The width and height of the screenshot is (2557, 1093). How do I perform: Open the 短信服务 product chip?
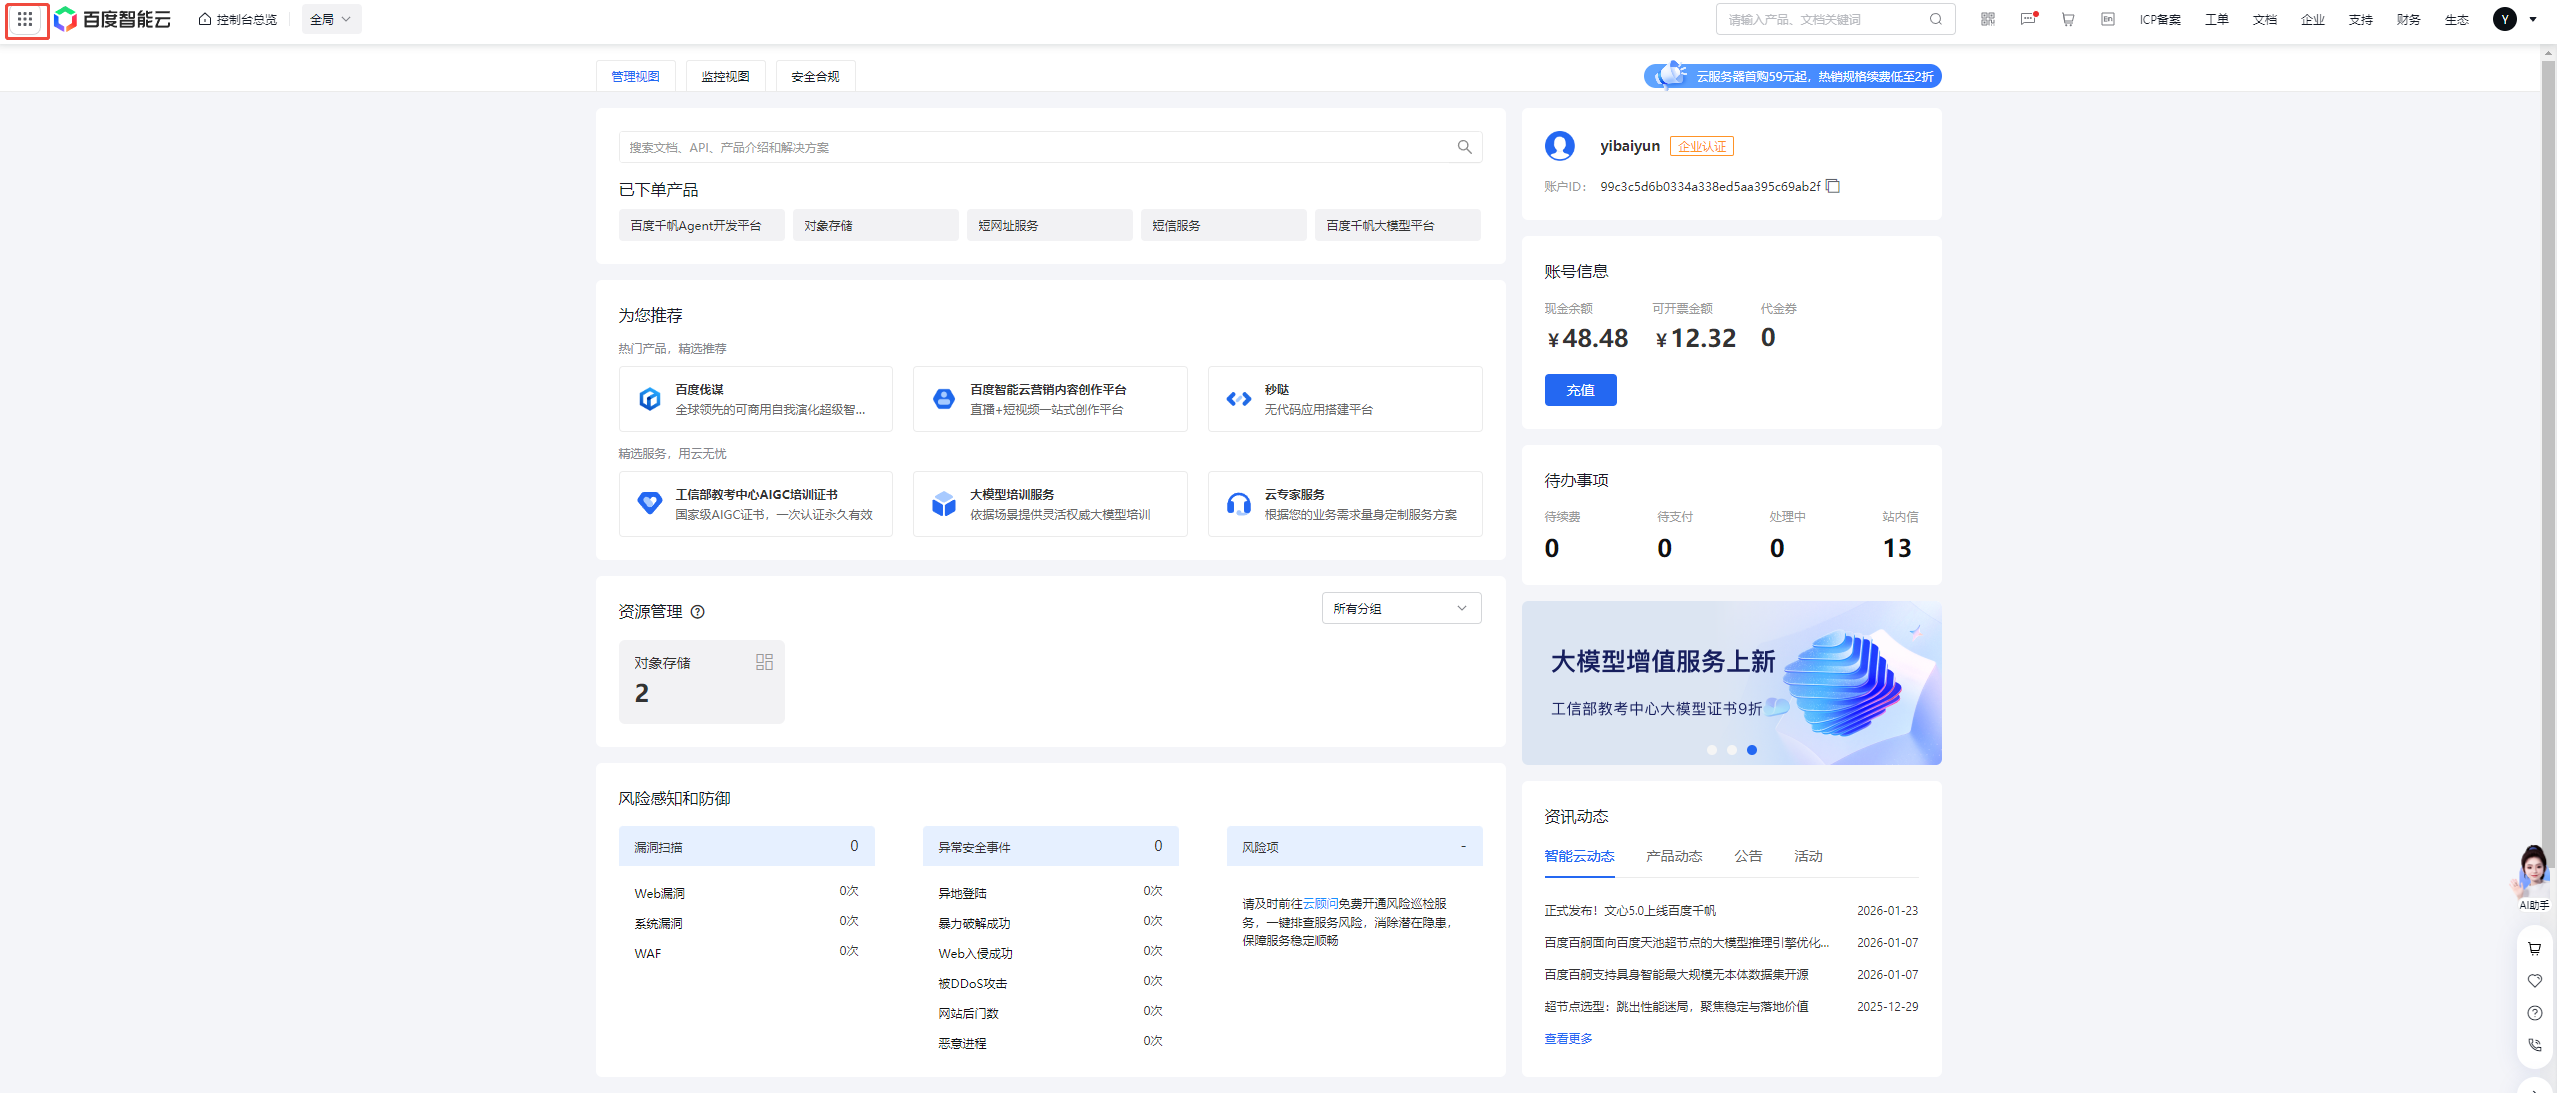coord(1224,226)
